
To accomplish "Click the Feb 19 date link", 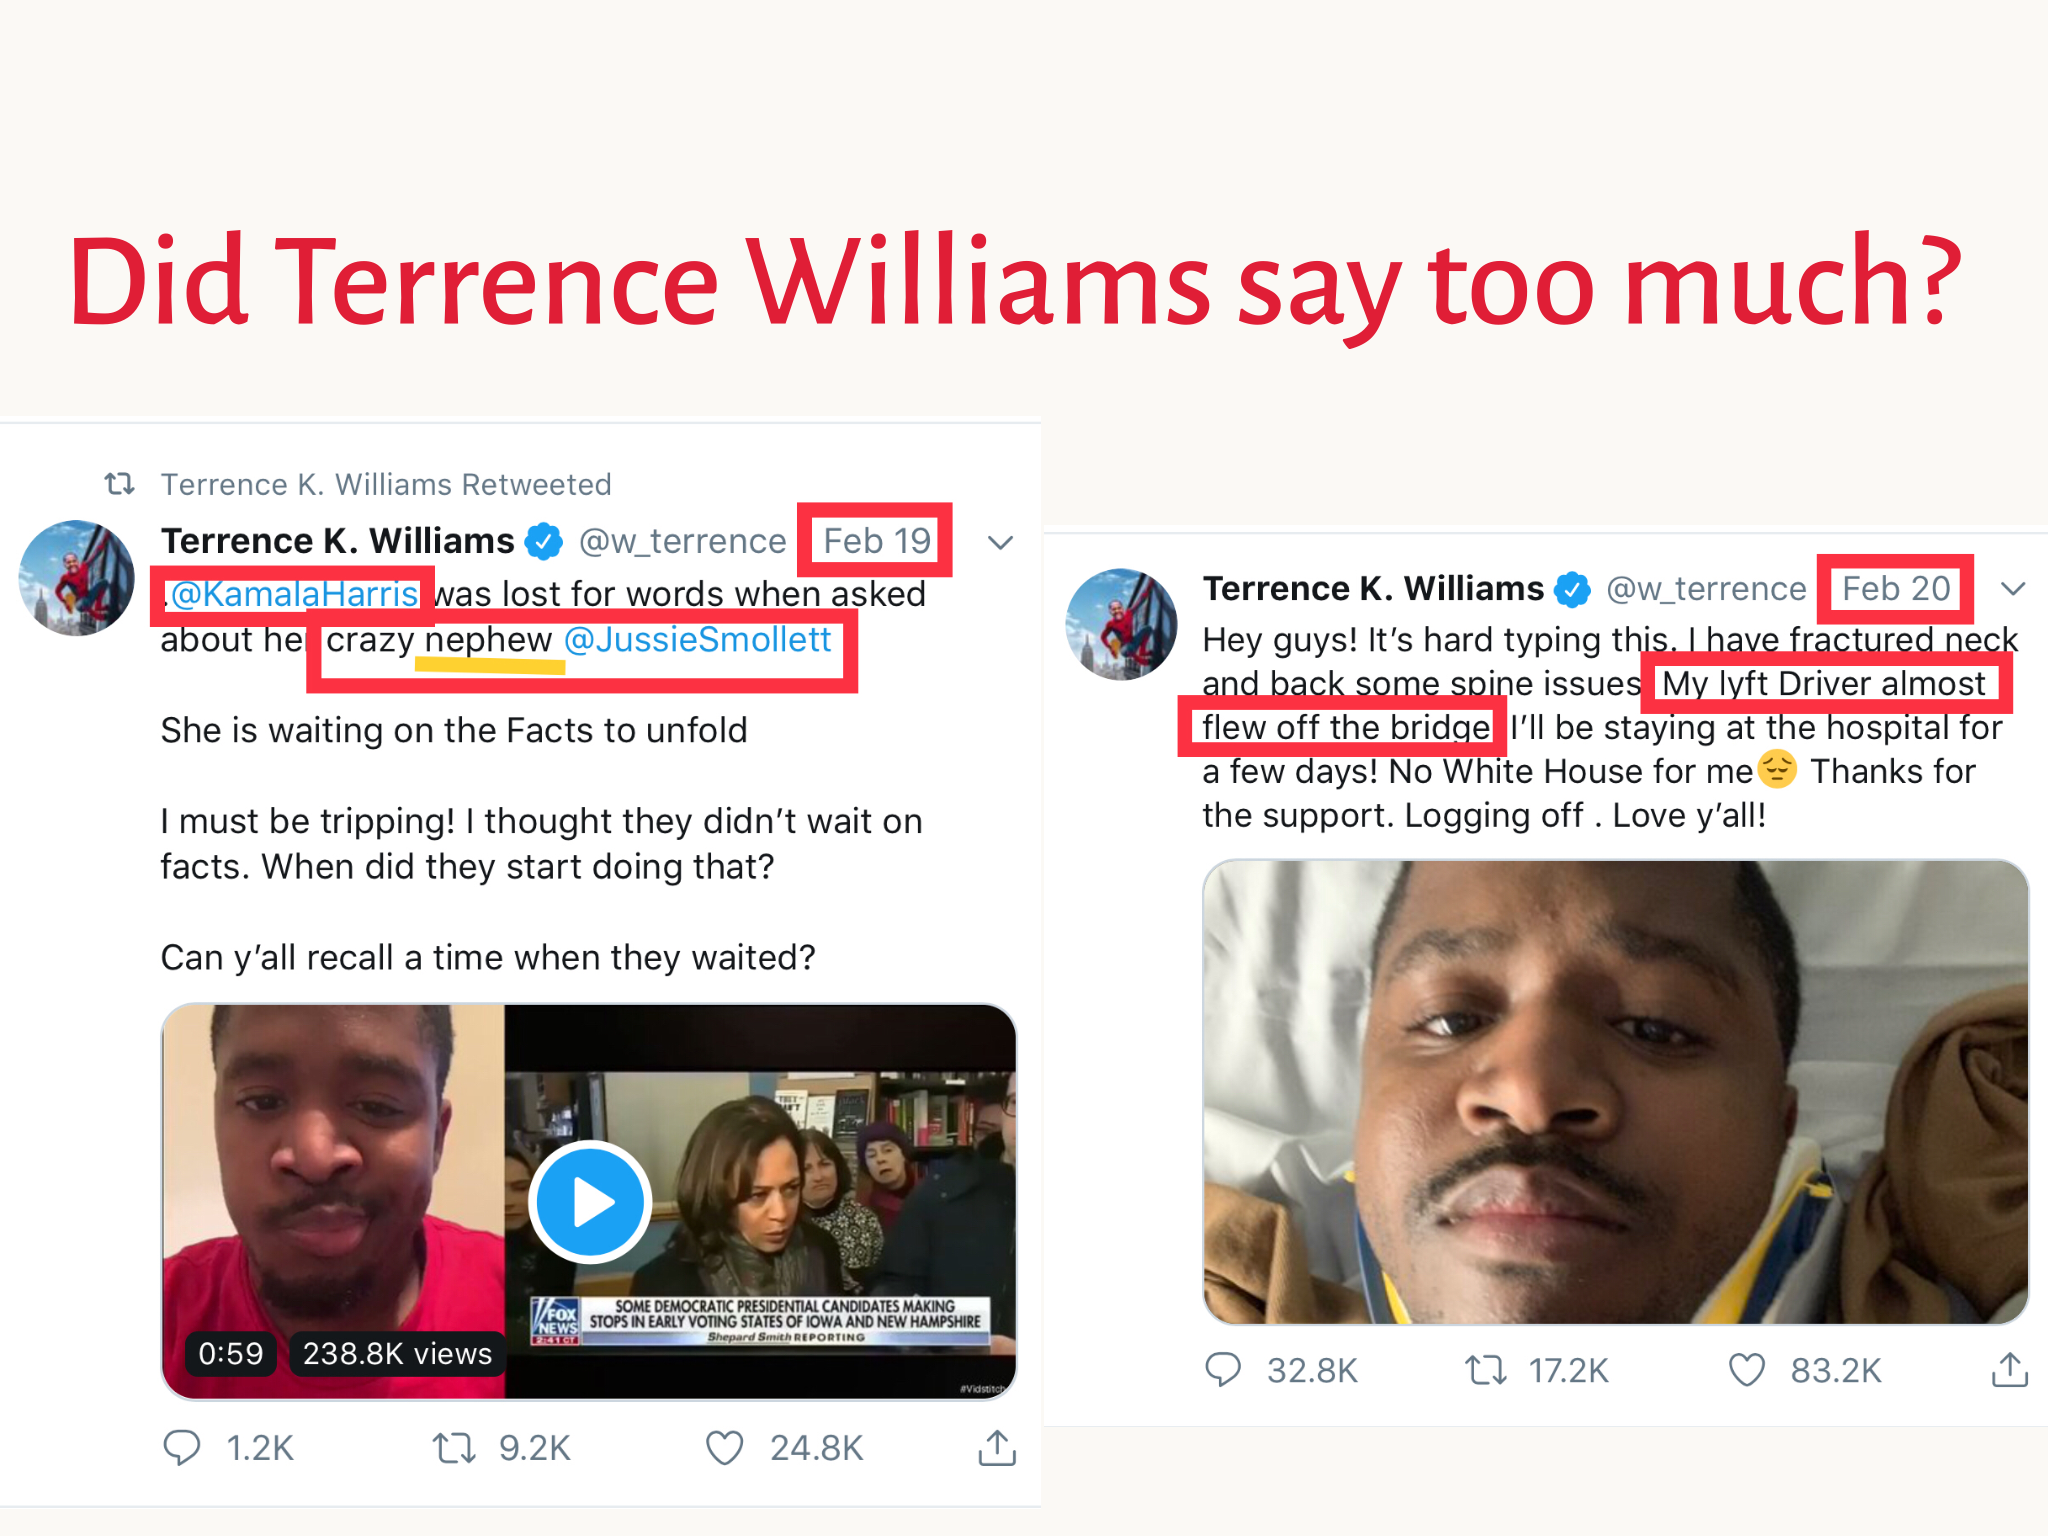I will [877, 541].
